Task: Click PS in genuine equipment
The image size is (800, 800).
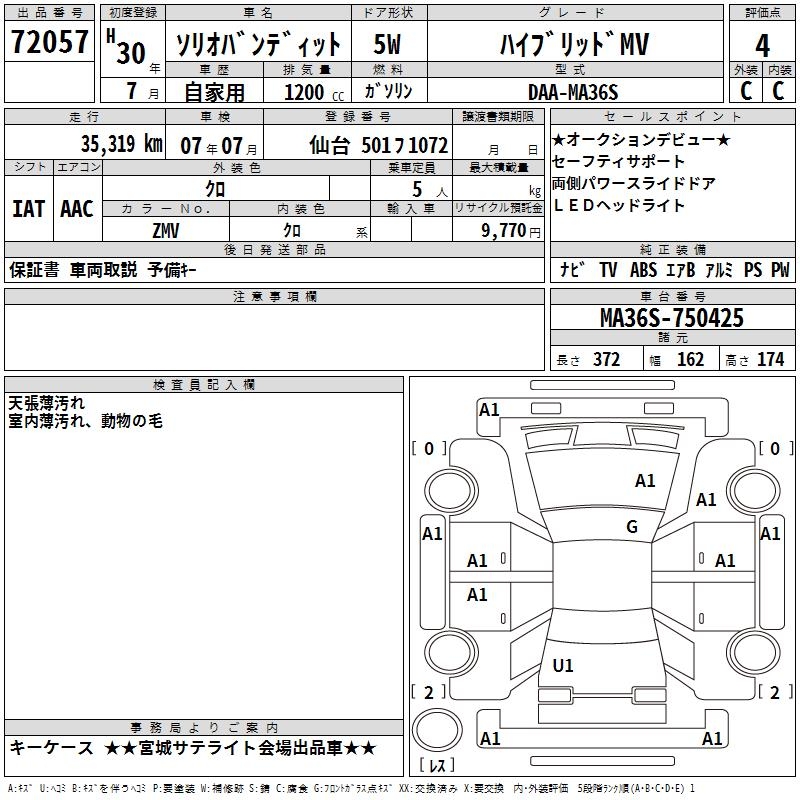Action: click(753, 270)
